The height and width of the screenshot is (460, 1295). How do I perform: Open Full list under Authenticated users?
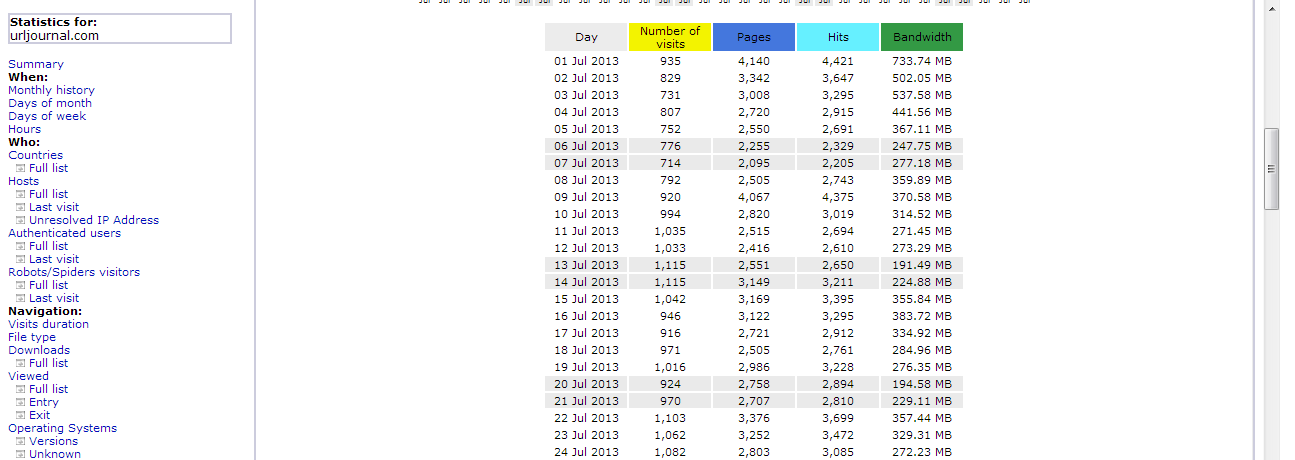48,246
